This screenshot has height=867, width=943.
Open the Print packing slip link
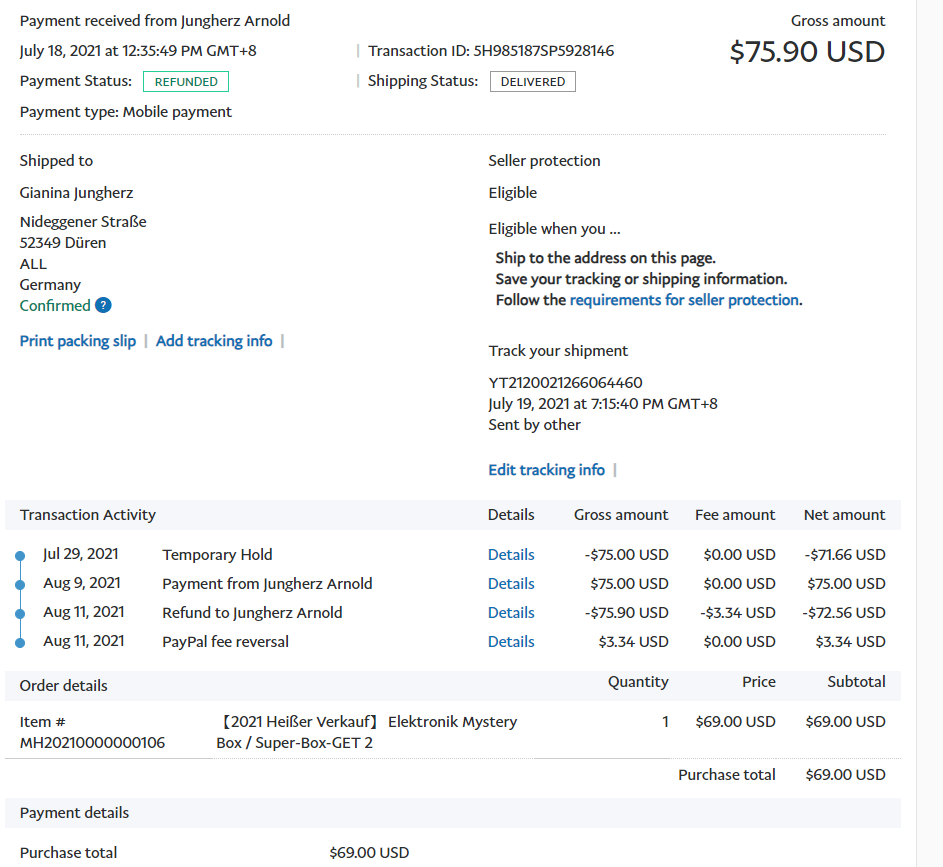pyautogui.click(x=78, y=341)
